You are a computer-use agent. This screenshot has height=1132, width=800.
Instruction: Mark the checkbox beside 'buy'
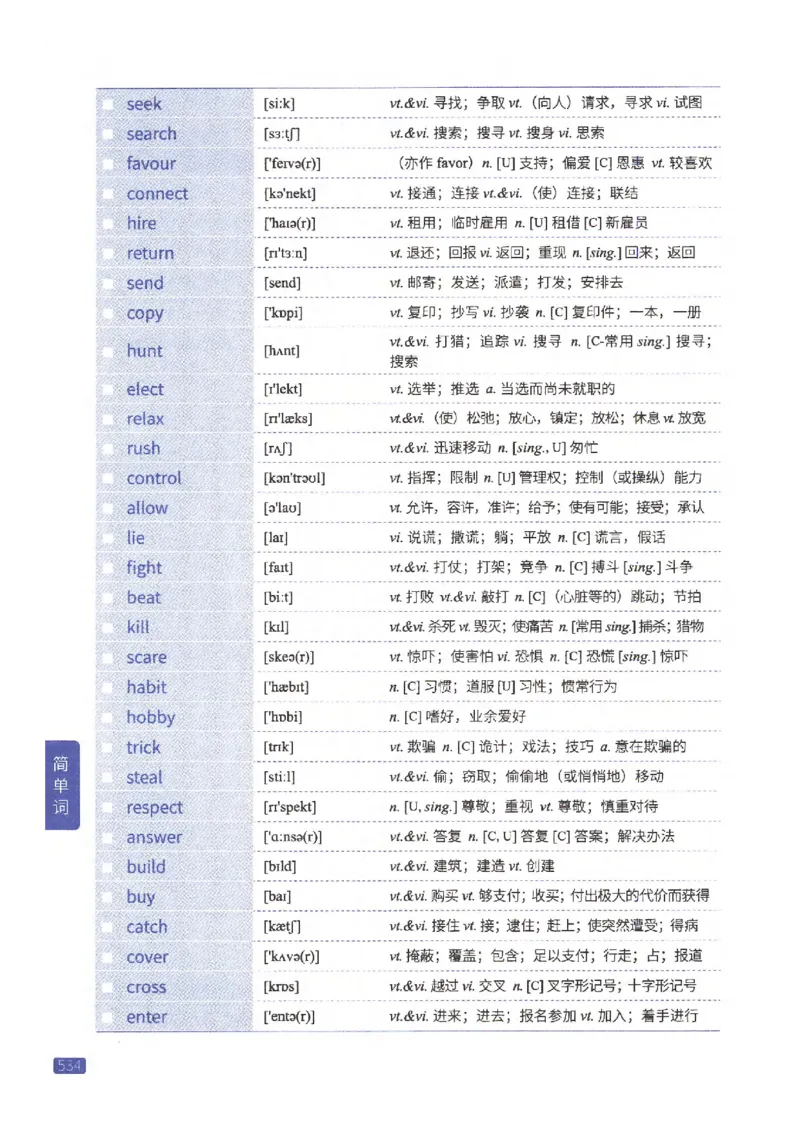(108, 897)
